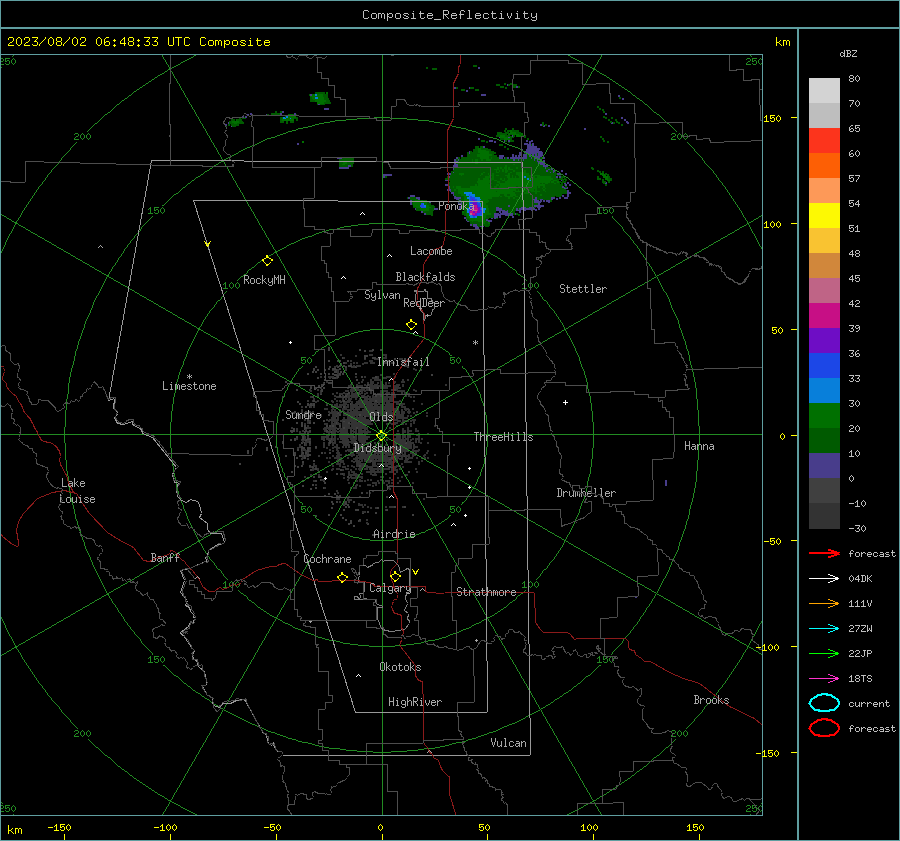Click the Composite_Reflectivity title

pos(450,15)
